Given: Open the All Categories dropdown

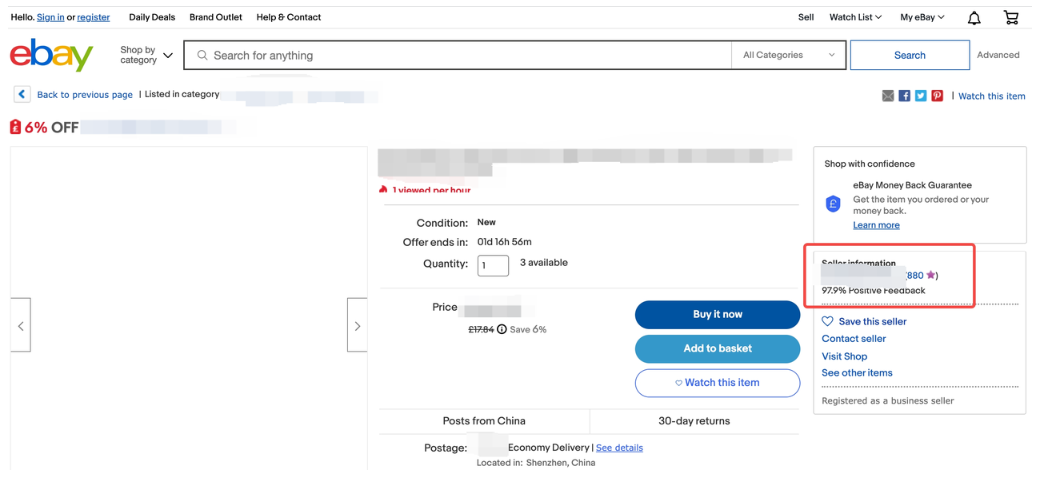Looking at the screenshot, I should click(788, 55).
